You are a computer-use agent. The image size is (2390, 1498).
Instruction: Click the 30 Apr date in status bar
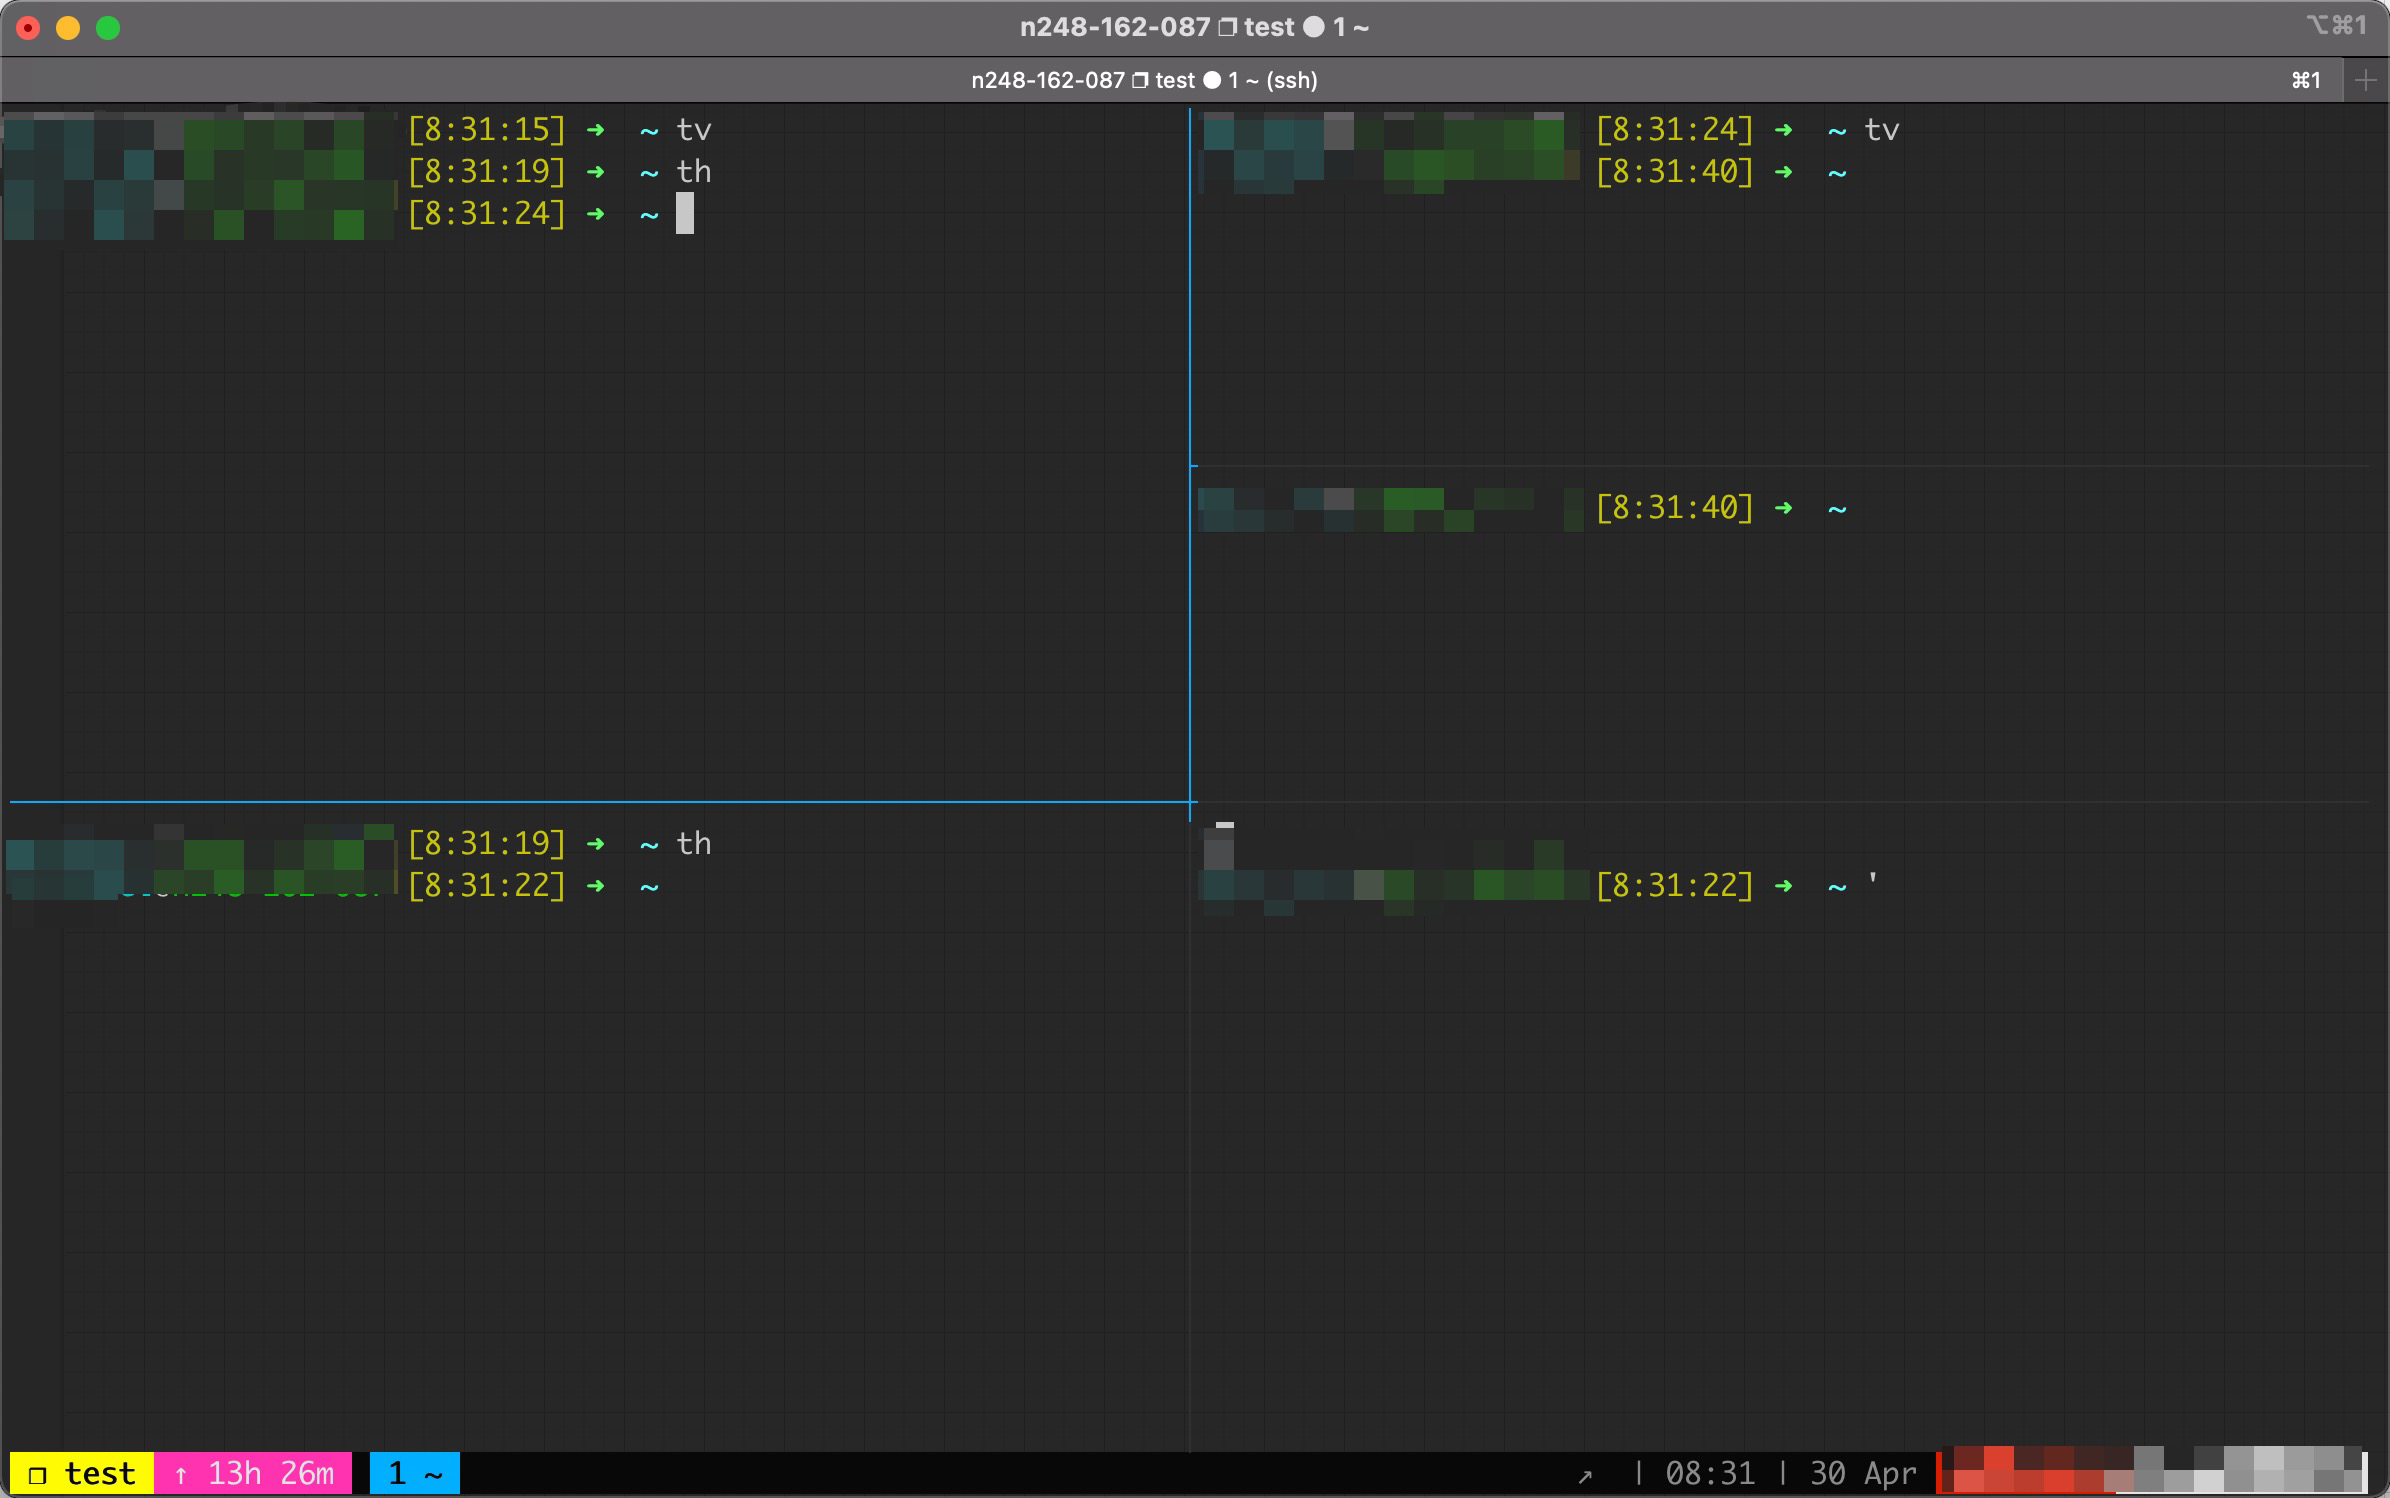pos(1863,1473)
